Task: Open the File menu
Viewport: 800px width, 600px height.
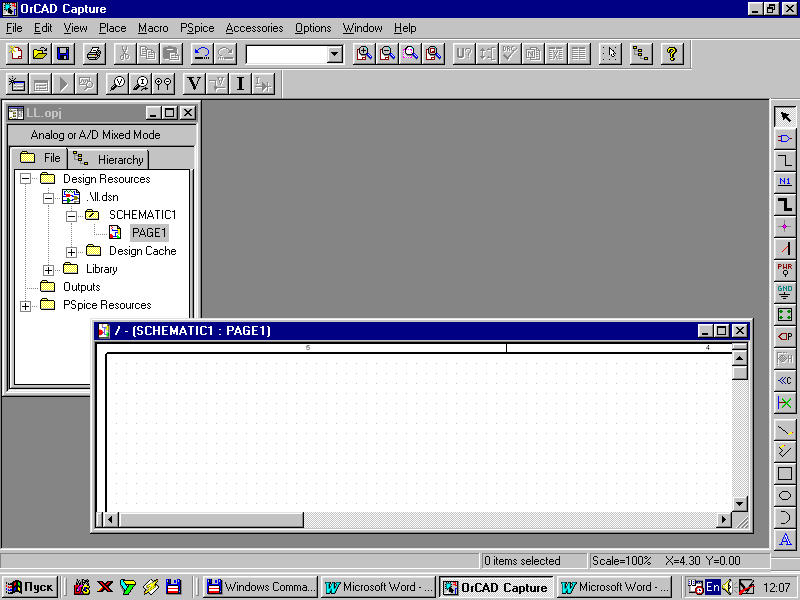Action: [14, 28]
